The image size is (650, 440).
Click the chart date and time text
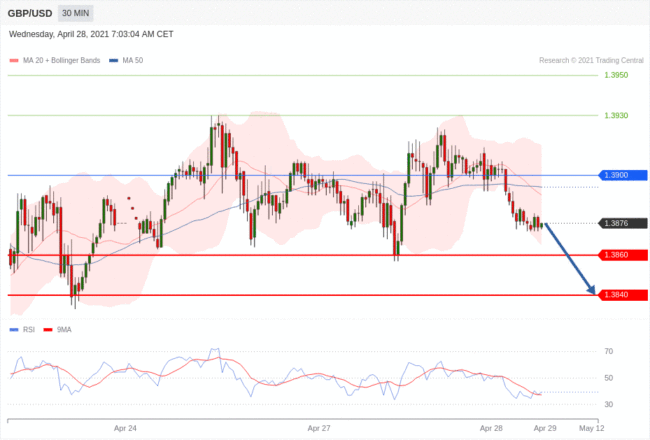click(91, 34)
